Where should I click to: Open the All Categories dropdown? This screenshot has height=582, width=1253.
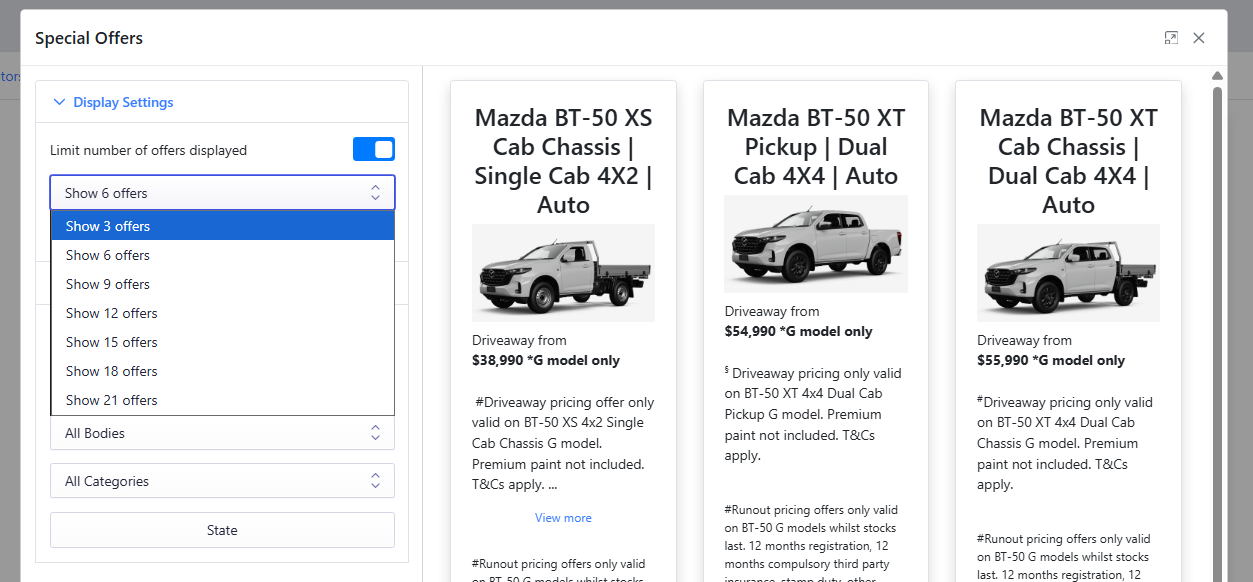222,481
